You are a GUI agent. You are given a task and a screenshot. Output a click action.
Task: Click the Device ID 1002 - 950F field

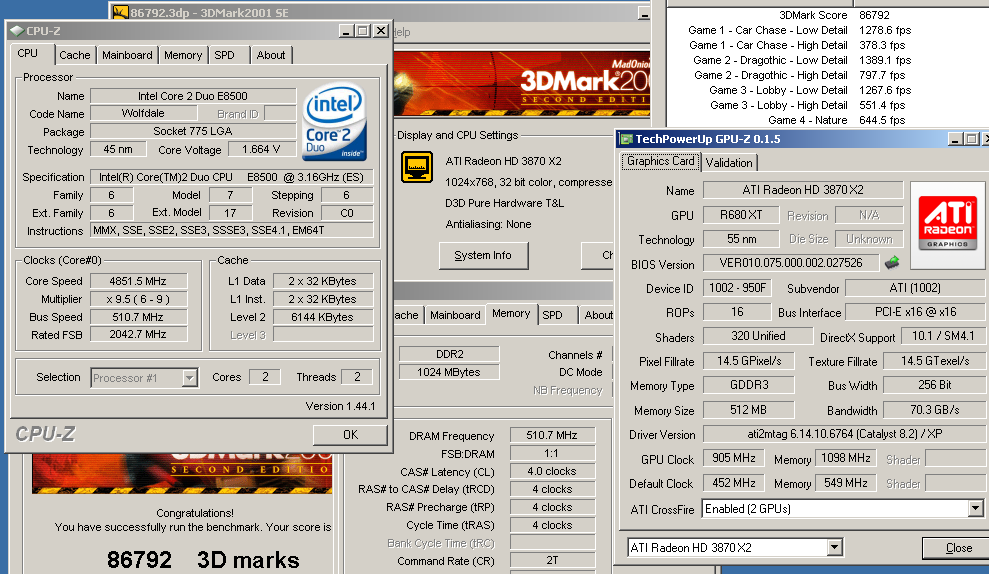click(737, 288)
